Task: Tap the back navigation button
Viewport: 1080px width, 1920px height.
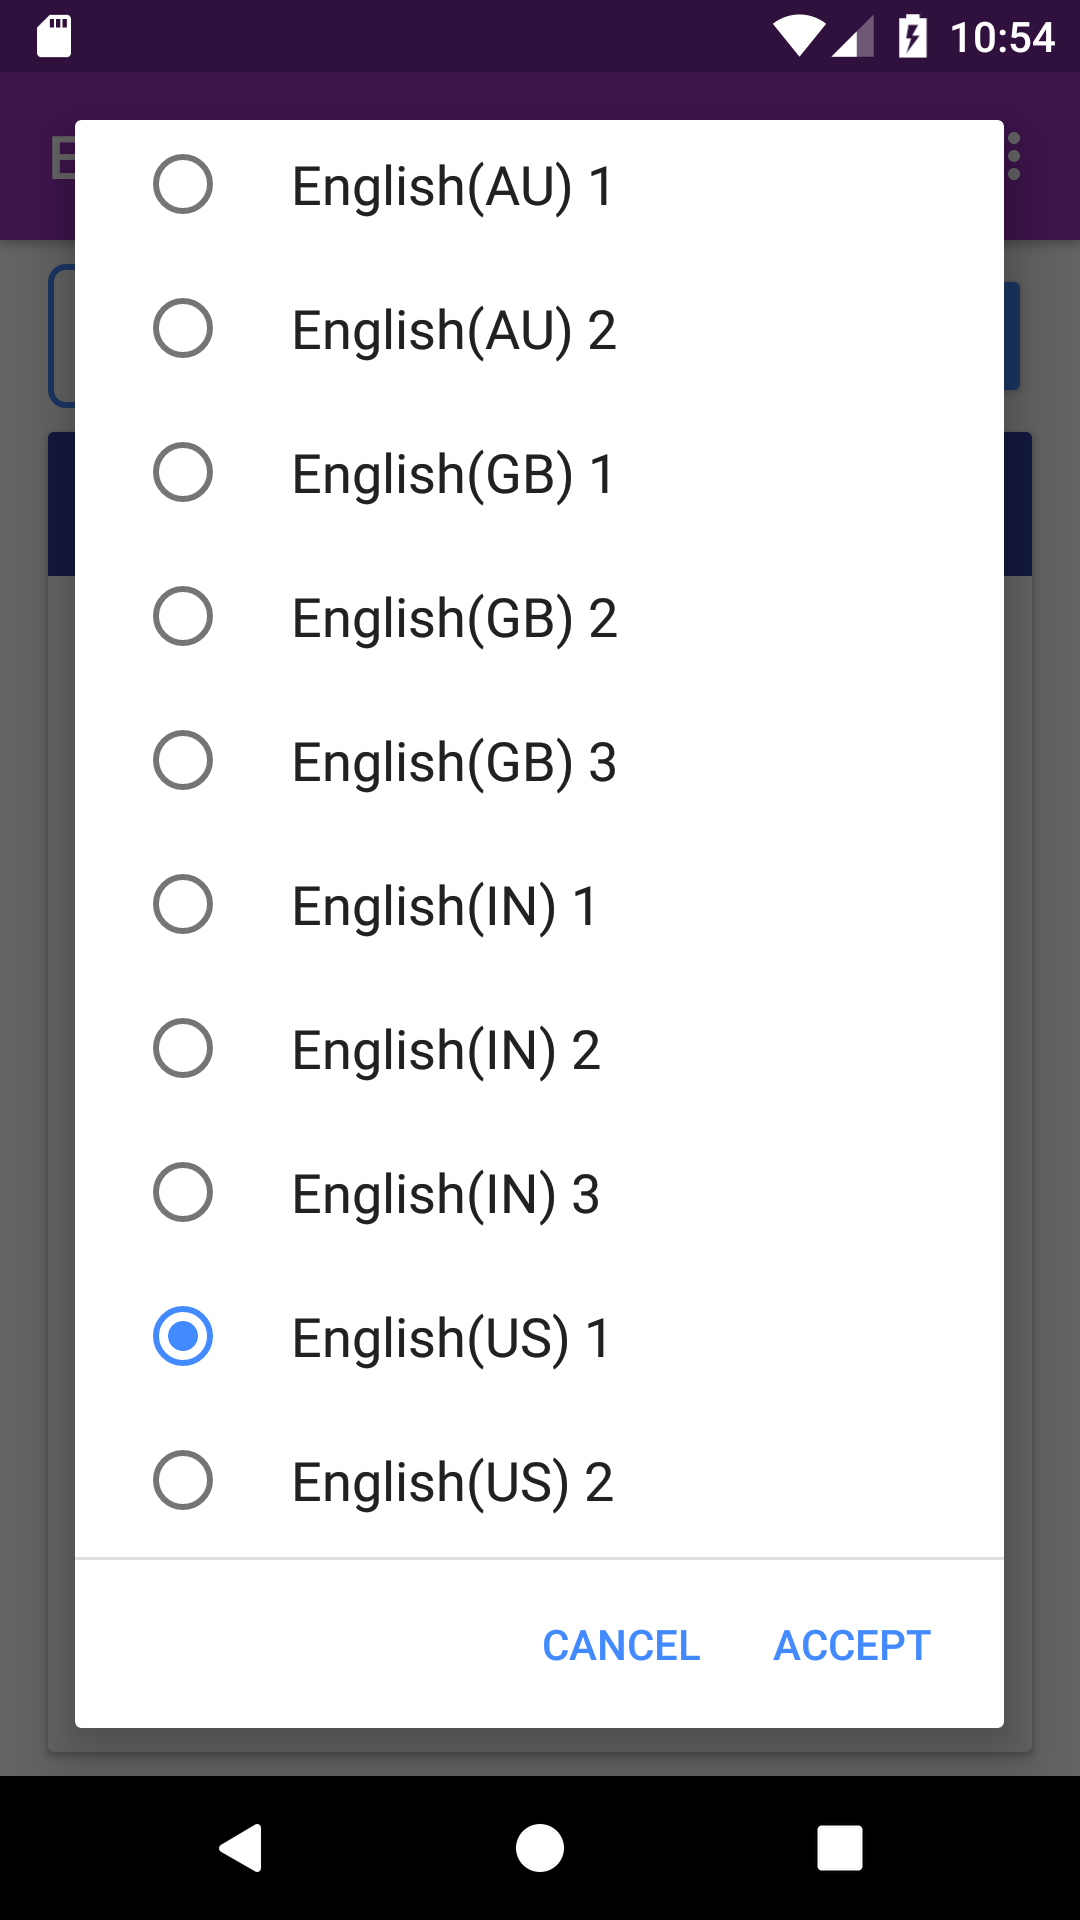Action: [x=239, y=1848]
